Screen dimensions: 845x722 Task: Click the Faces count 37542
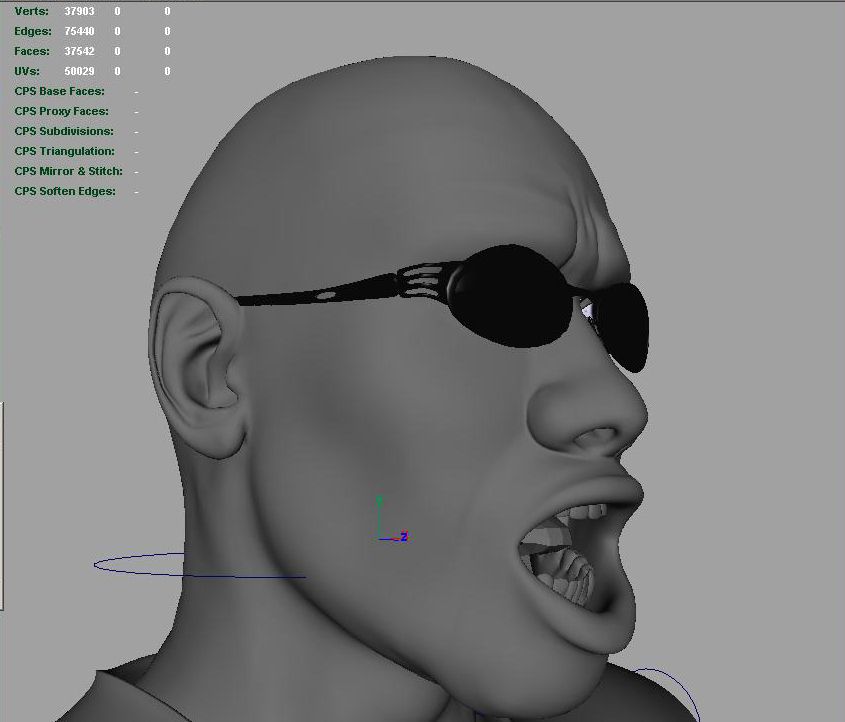tap(79, 51)
